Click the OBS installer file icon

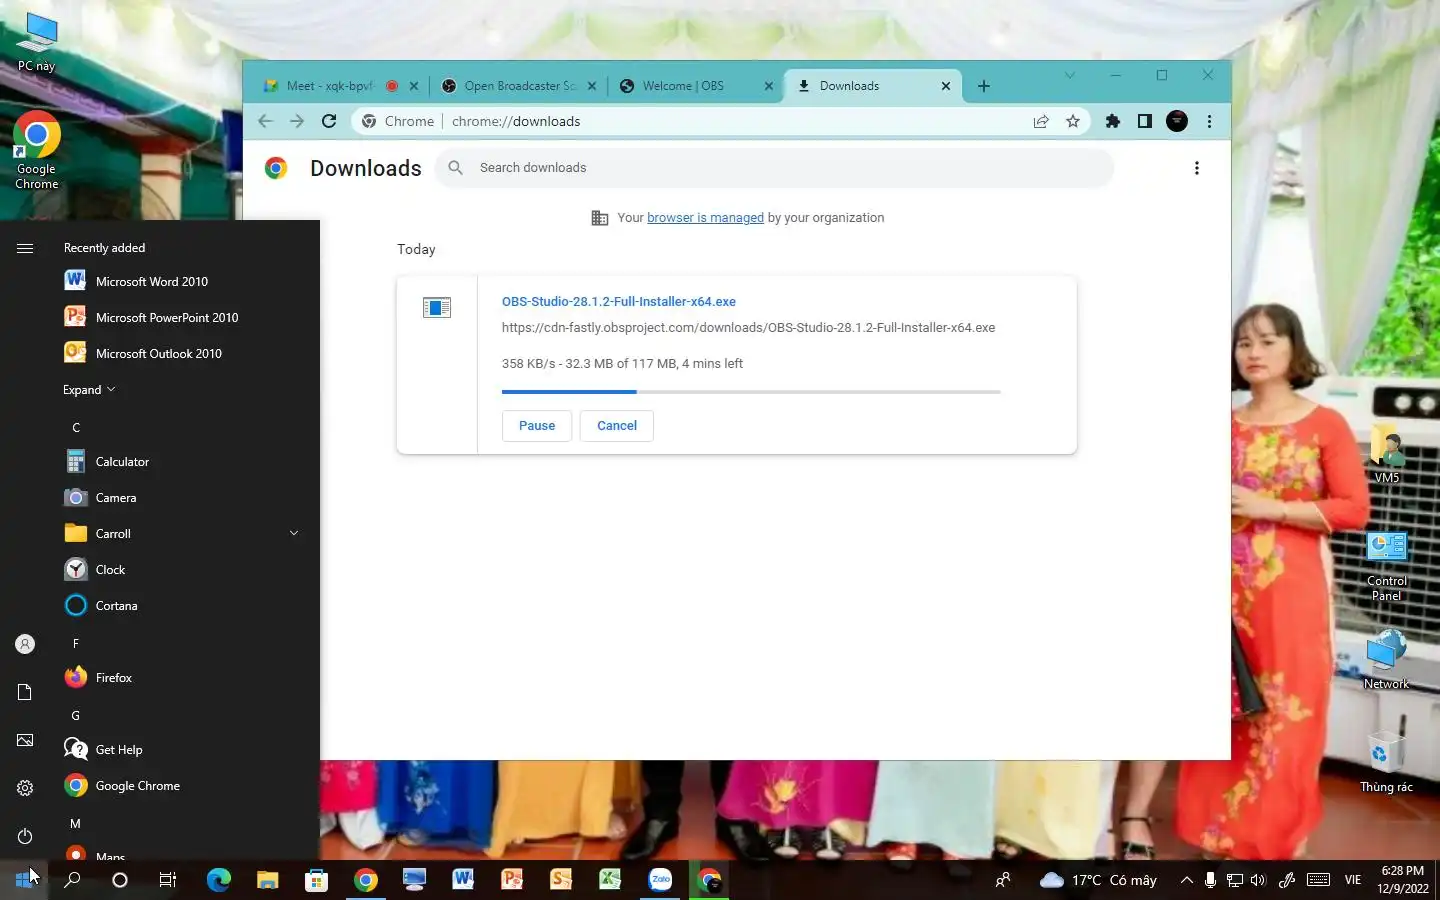[x=437, y=308]
